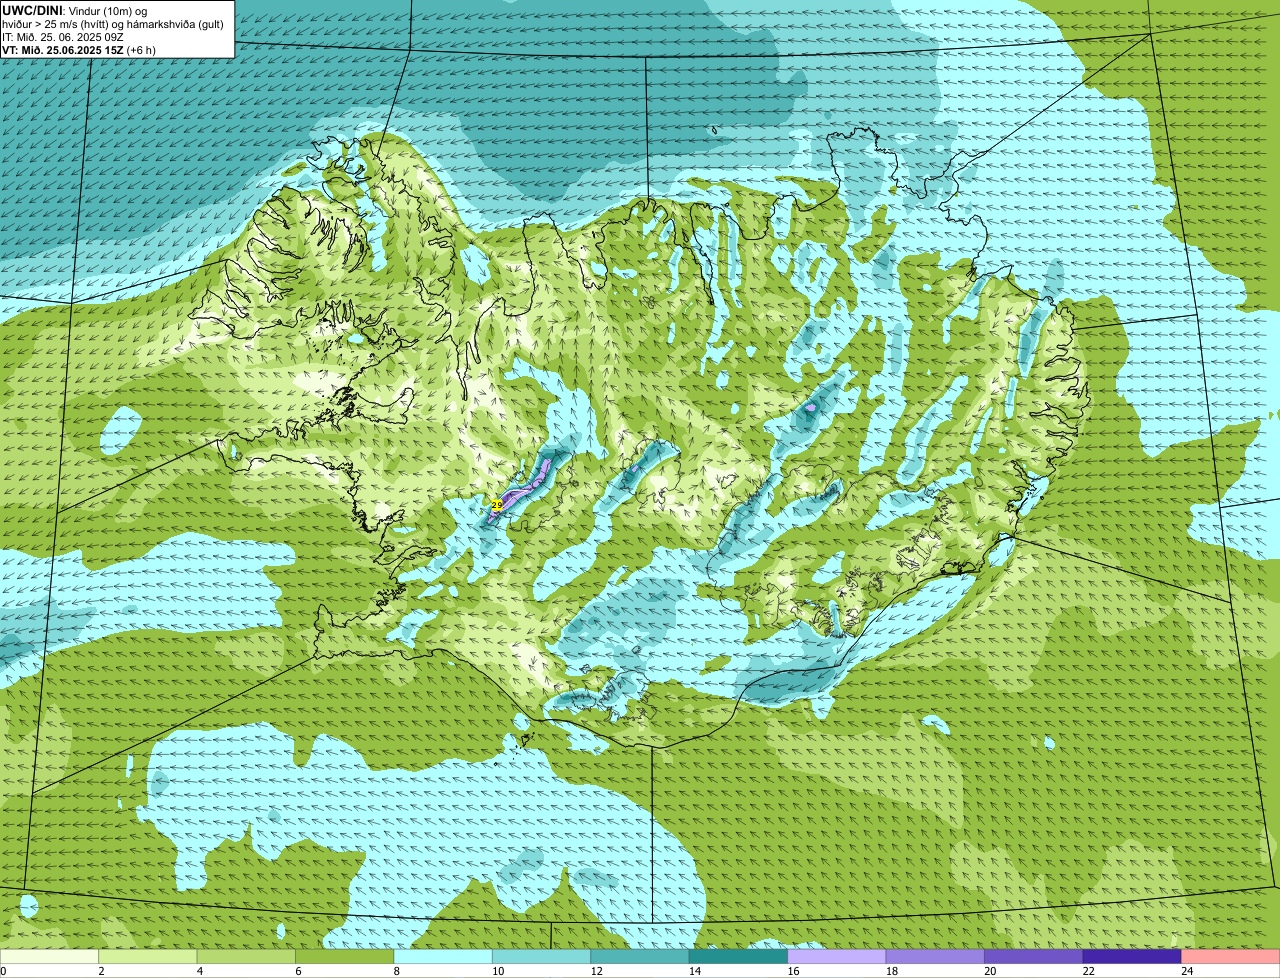Click the "hviður > 25 m/s" description line
The width and height of the screenshot is (1280, 978).
point(113,23)
